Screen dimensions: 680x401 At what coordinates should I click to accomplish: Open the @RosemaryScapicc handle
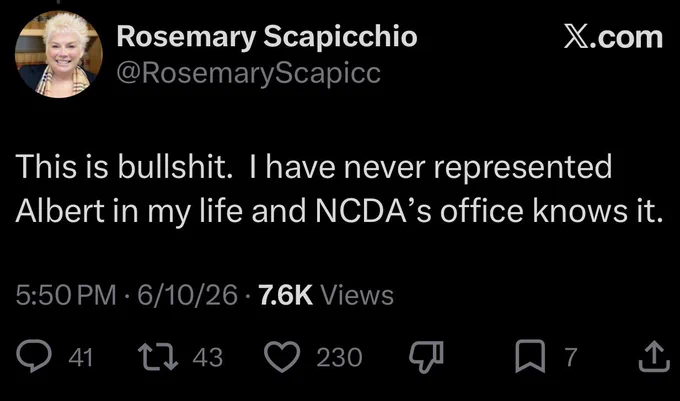pos(248,73)
